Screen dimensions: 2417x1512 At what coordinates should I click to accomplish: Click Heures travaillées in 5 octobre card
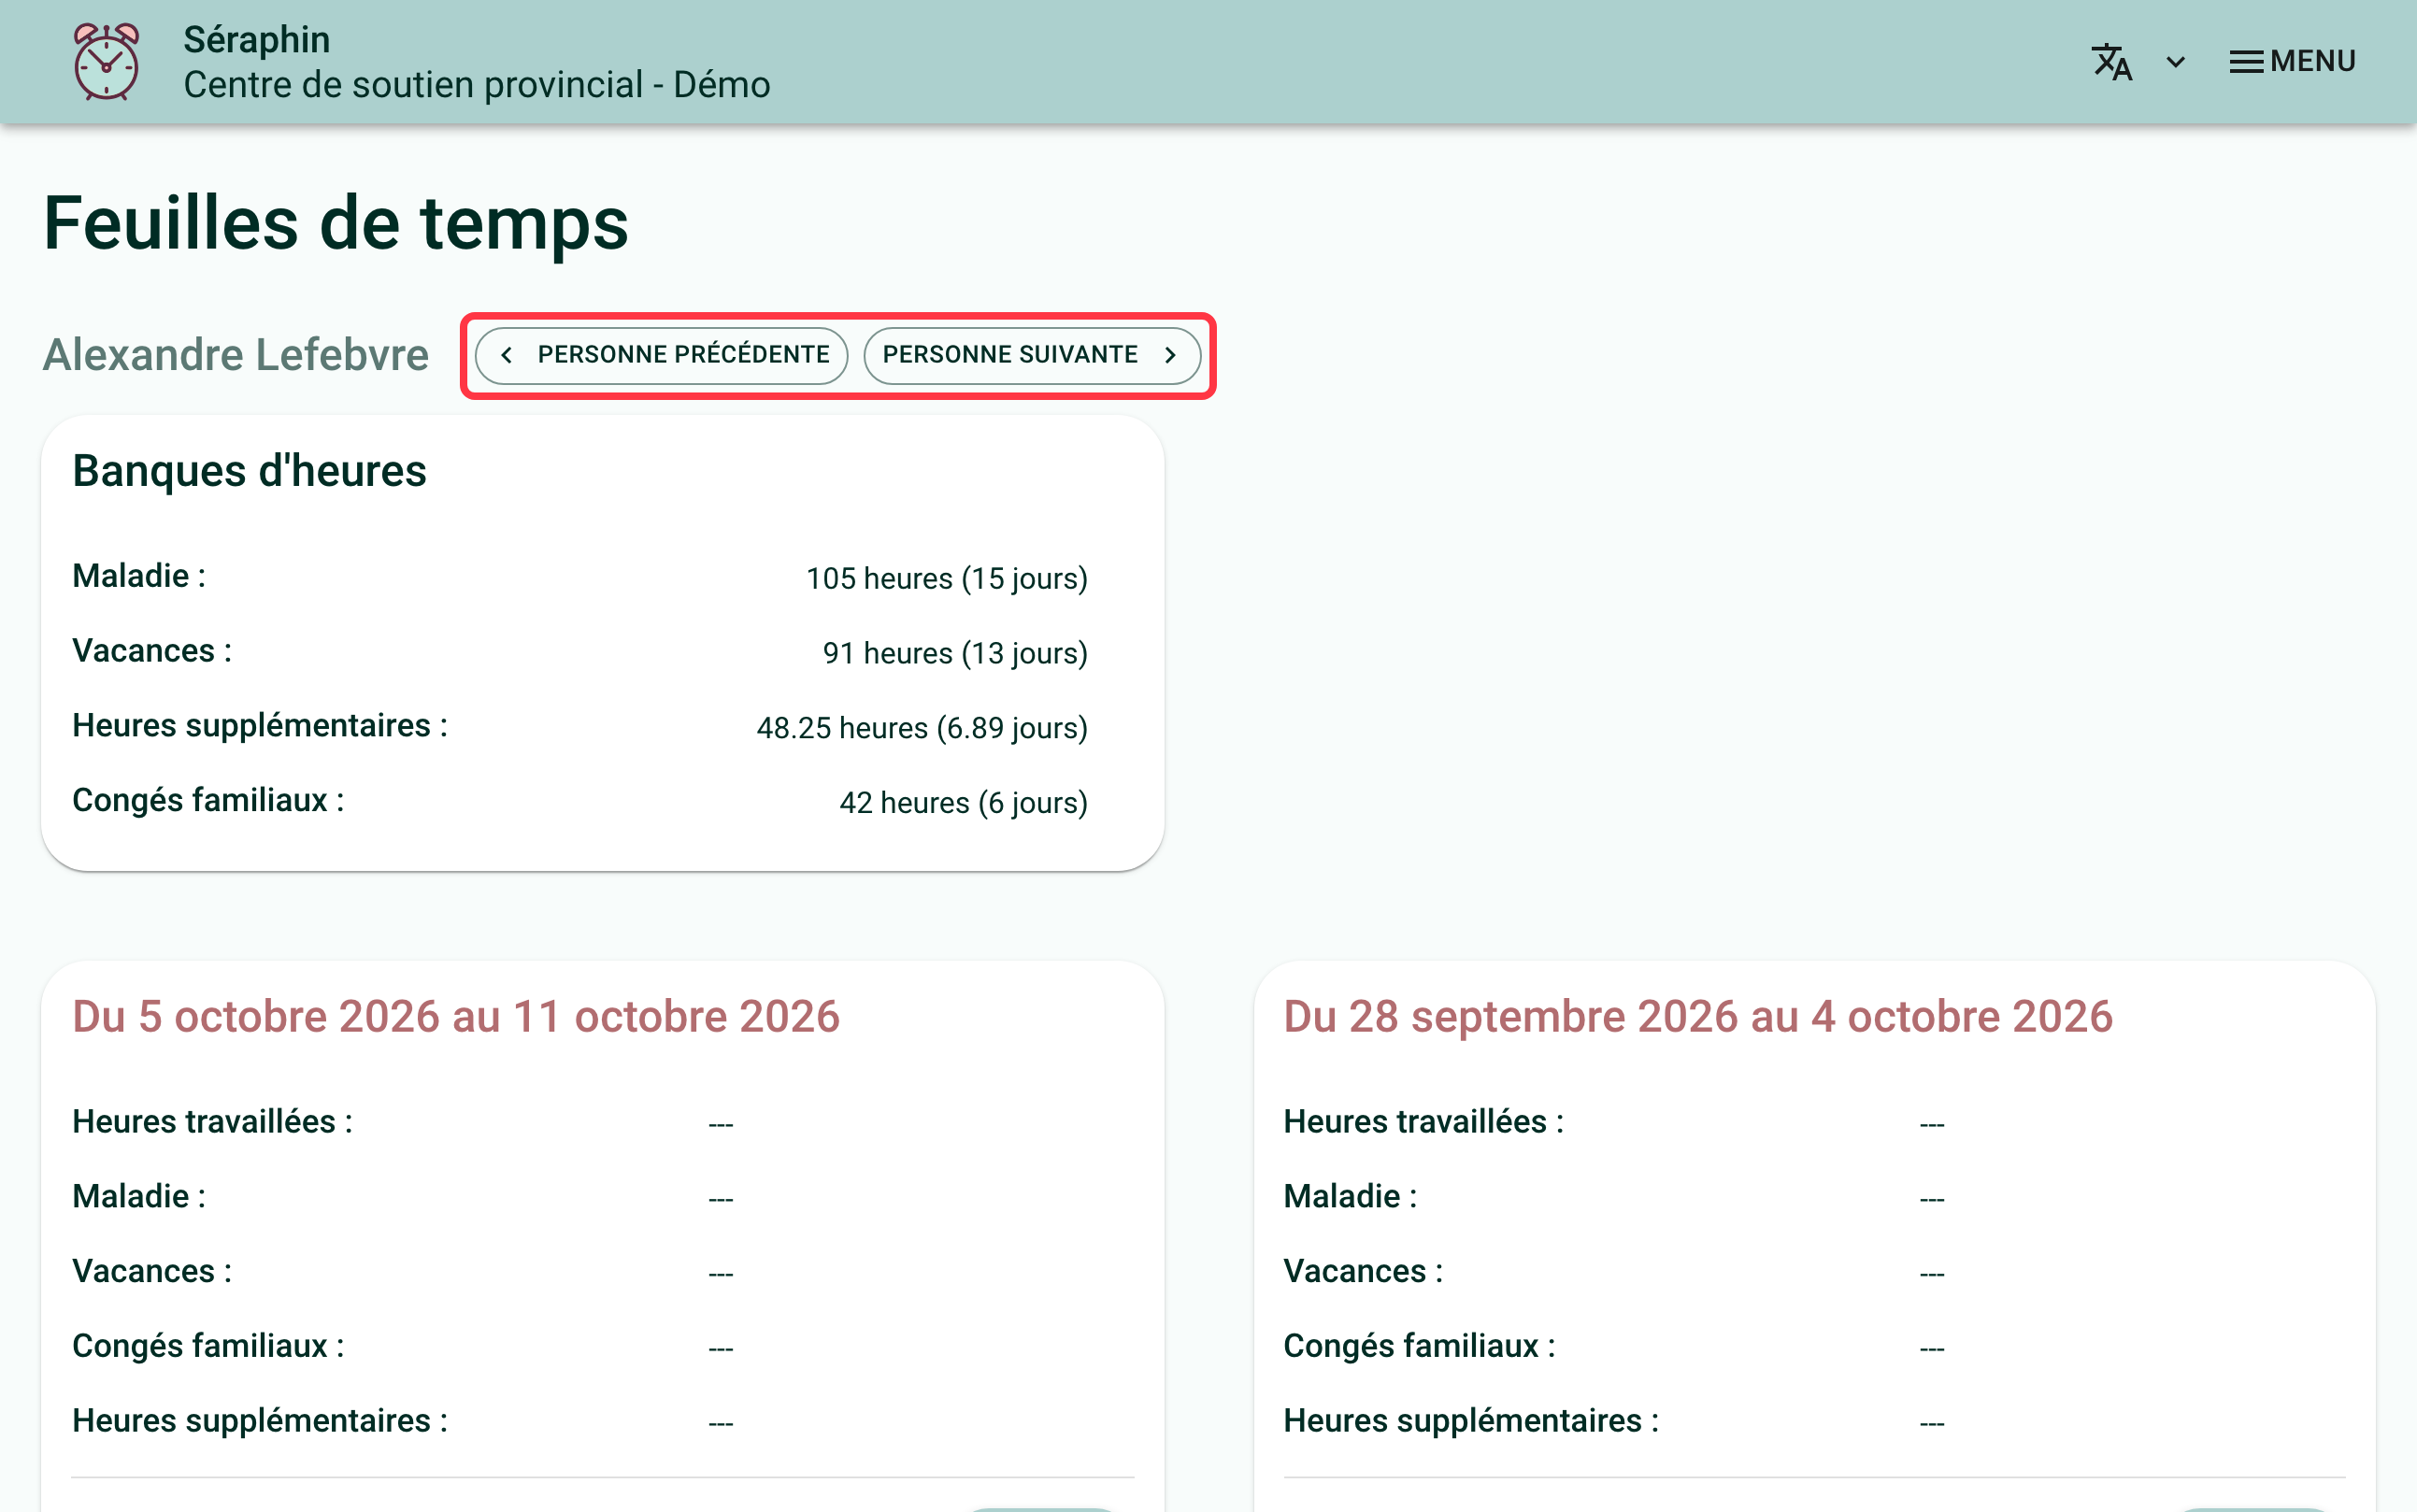click(x=212, y=1122)
